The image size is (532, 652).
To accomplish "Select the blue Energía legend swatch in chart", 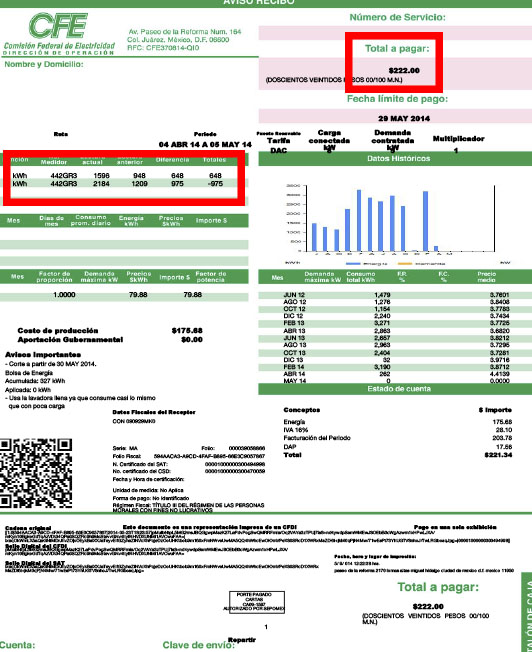I will pos(353,264).
